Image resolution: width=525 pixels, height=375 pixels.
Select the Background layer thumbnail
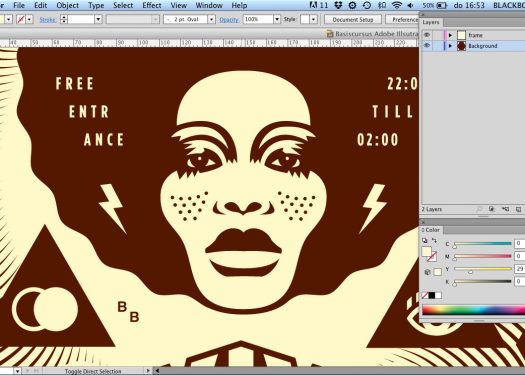click(461, 46)
